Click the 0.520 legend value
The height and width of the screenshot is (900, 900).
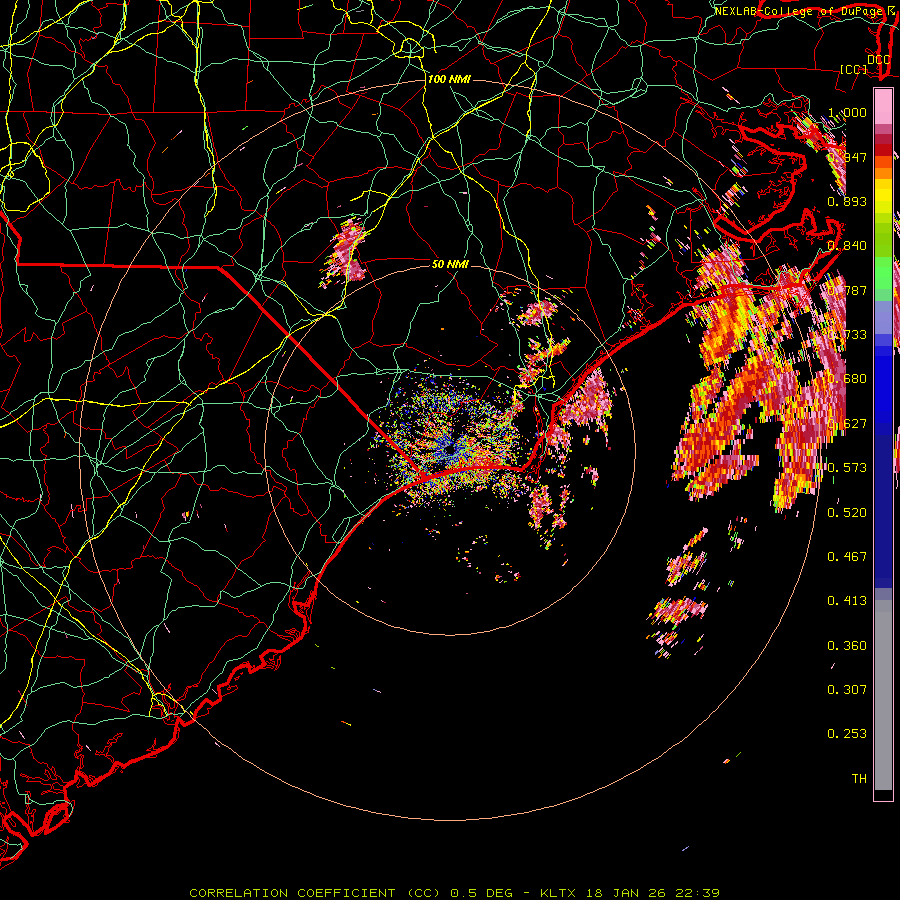[x=847, y=512]
